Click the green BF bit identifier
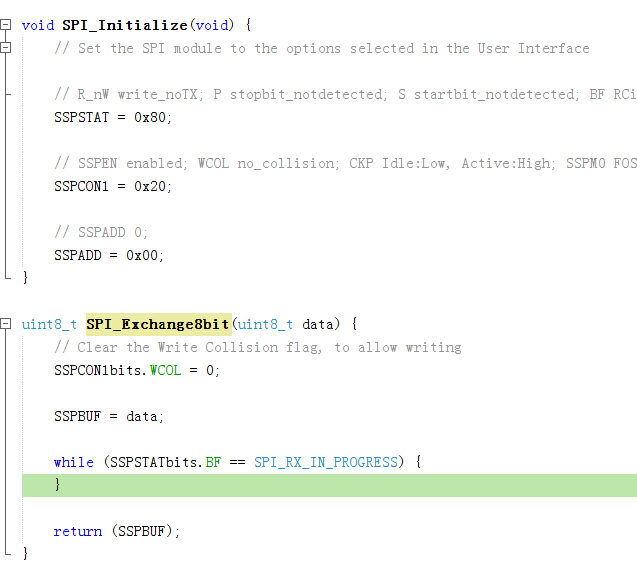 click(x=213, y=462)
